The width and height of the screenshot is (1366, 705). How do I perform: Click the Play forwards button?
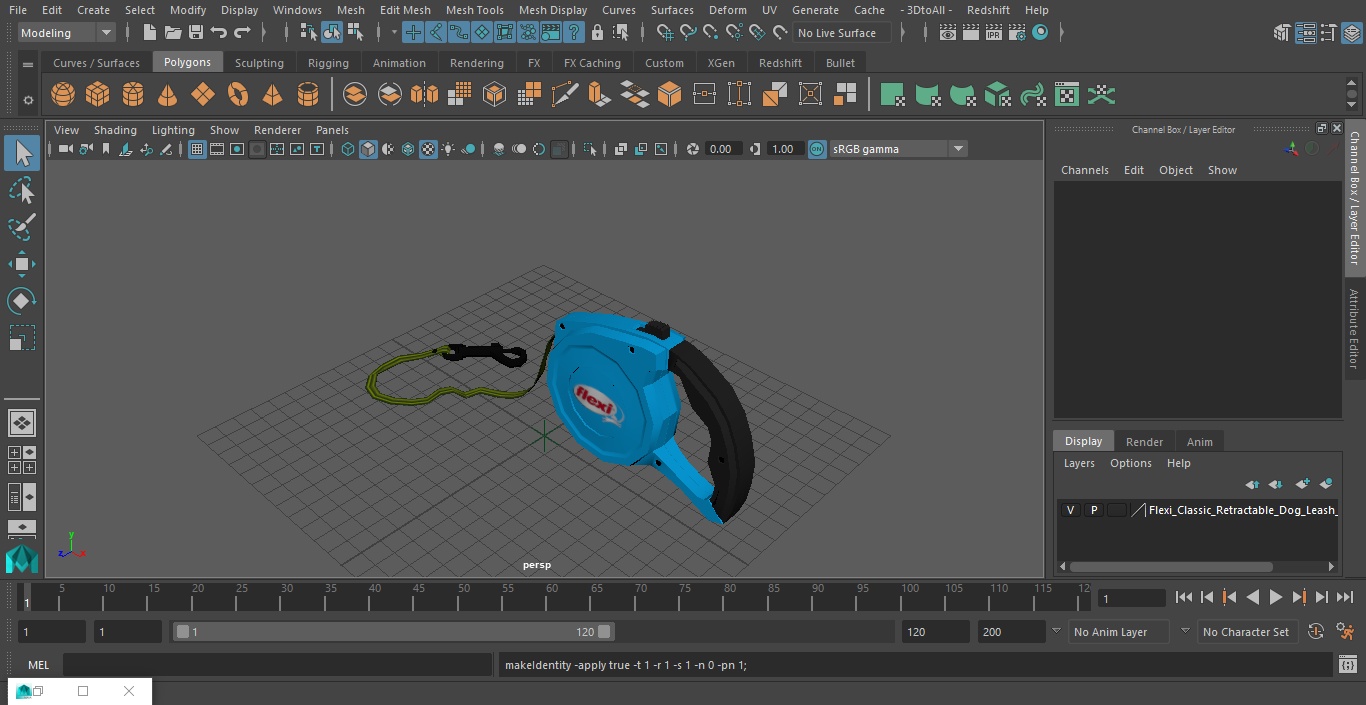1275,597
